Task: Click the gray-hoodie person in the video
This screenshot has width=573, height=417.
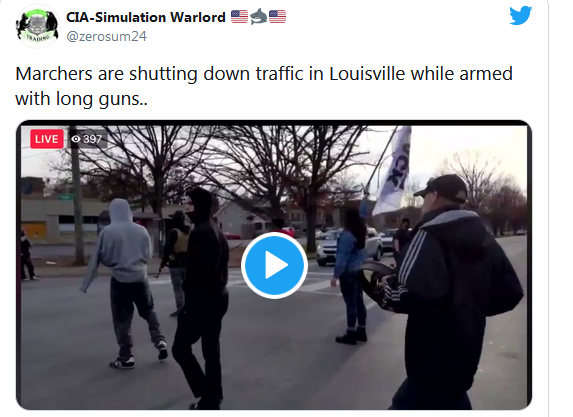Action: pyautogui.click(x=124, y=283)
